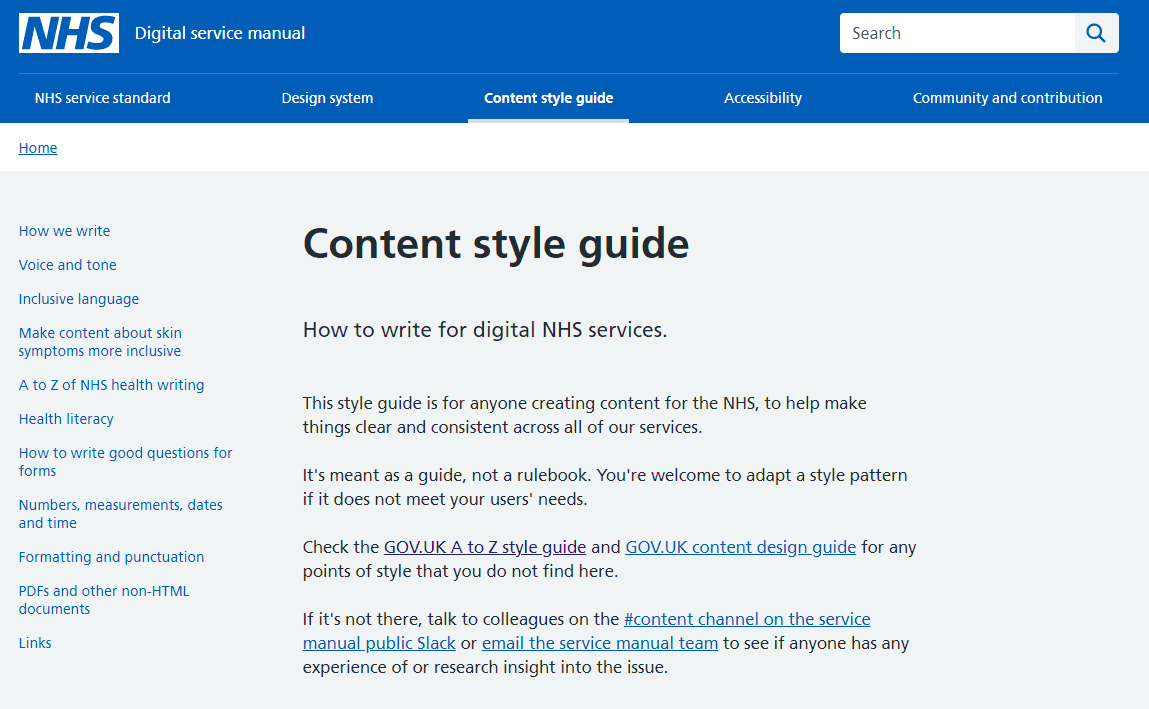
Task: Focus the Search input field
Action: point(956,33)
